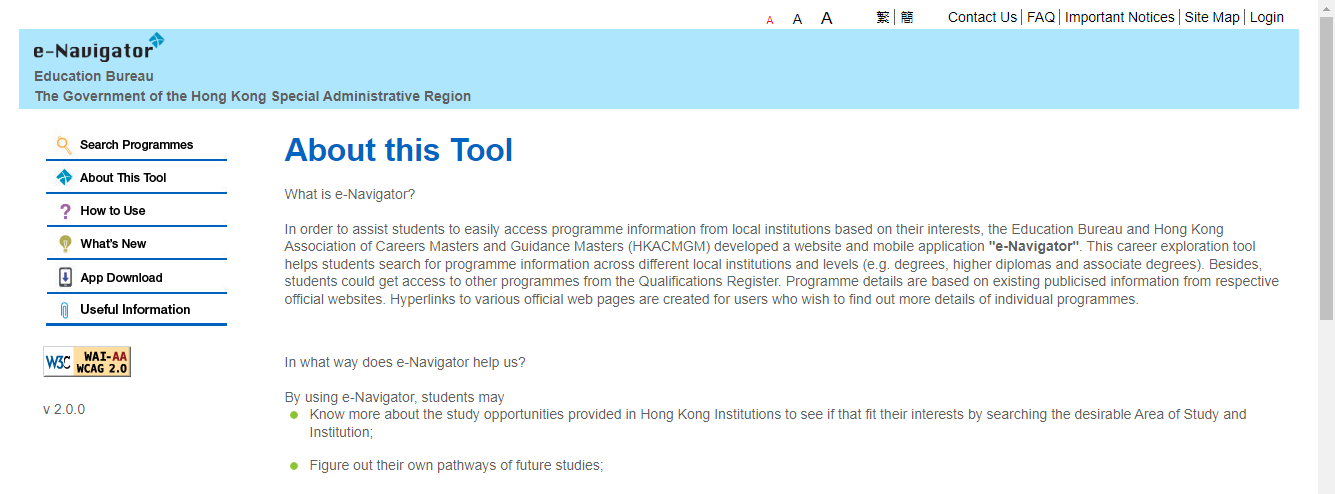Viewport: 1335px width, 494px height.
Task: Click the W3C WAI-AA WCAG 2.0 badge
Action: (x=87, y=362)
